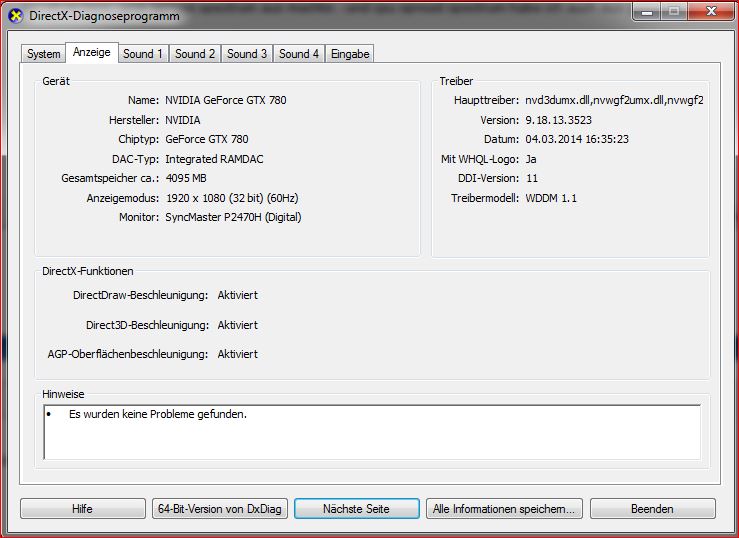The image size is (739, 538).
Task: Click the value 'Integrated RAMDAC'
Action: tap(214, 159)
